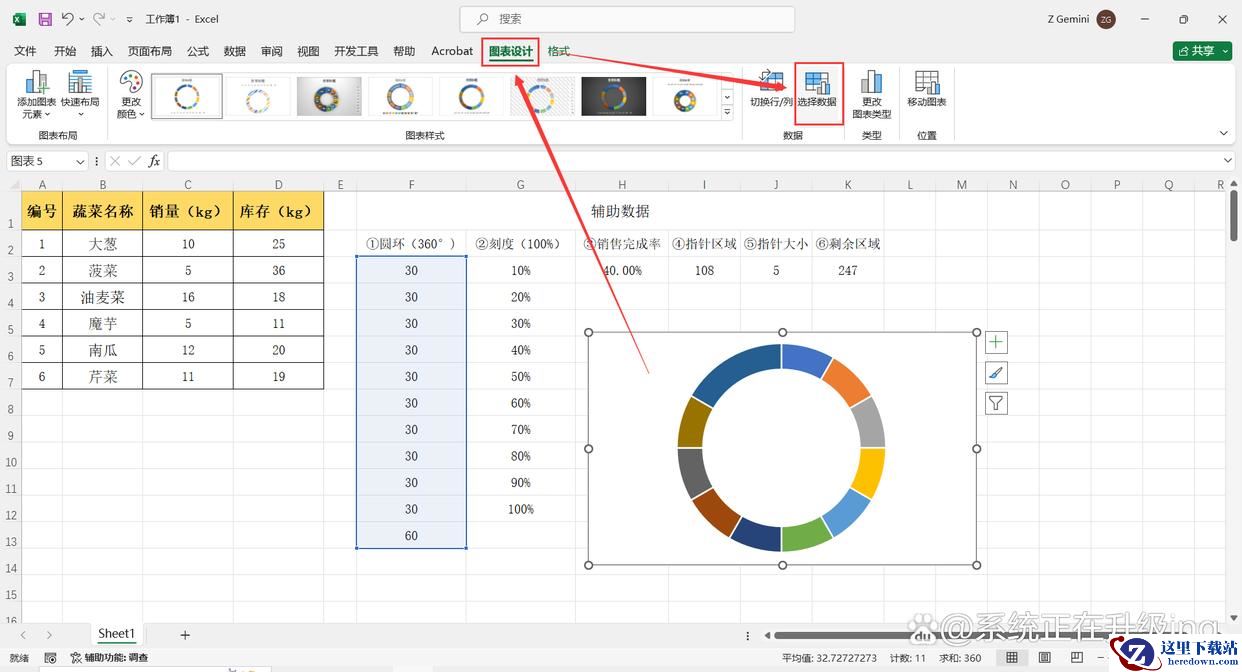Click the 移动图表 move chart icon

[926, 90]
